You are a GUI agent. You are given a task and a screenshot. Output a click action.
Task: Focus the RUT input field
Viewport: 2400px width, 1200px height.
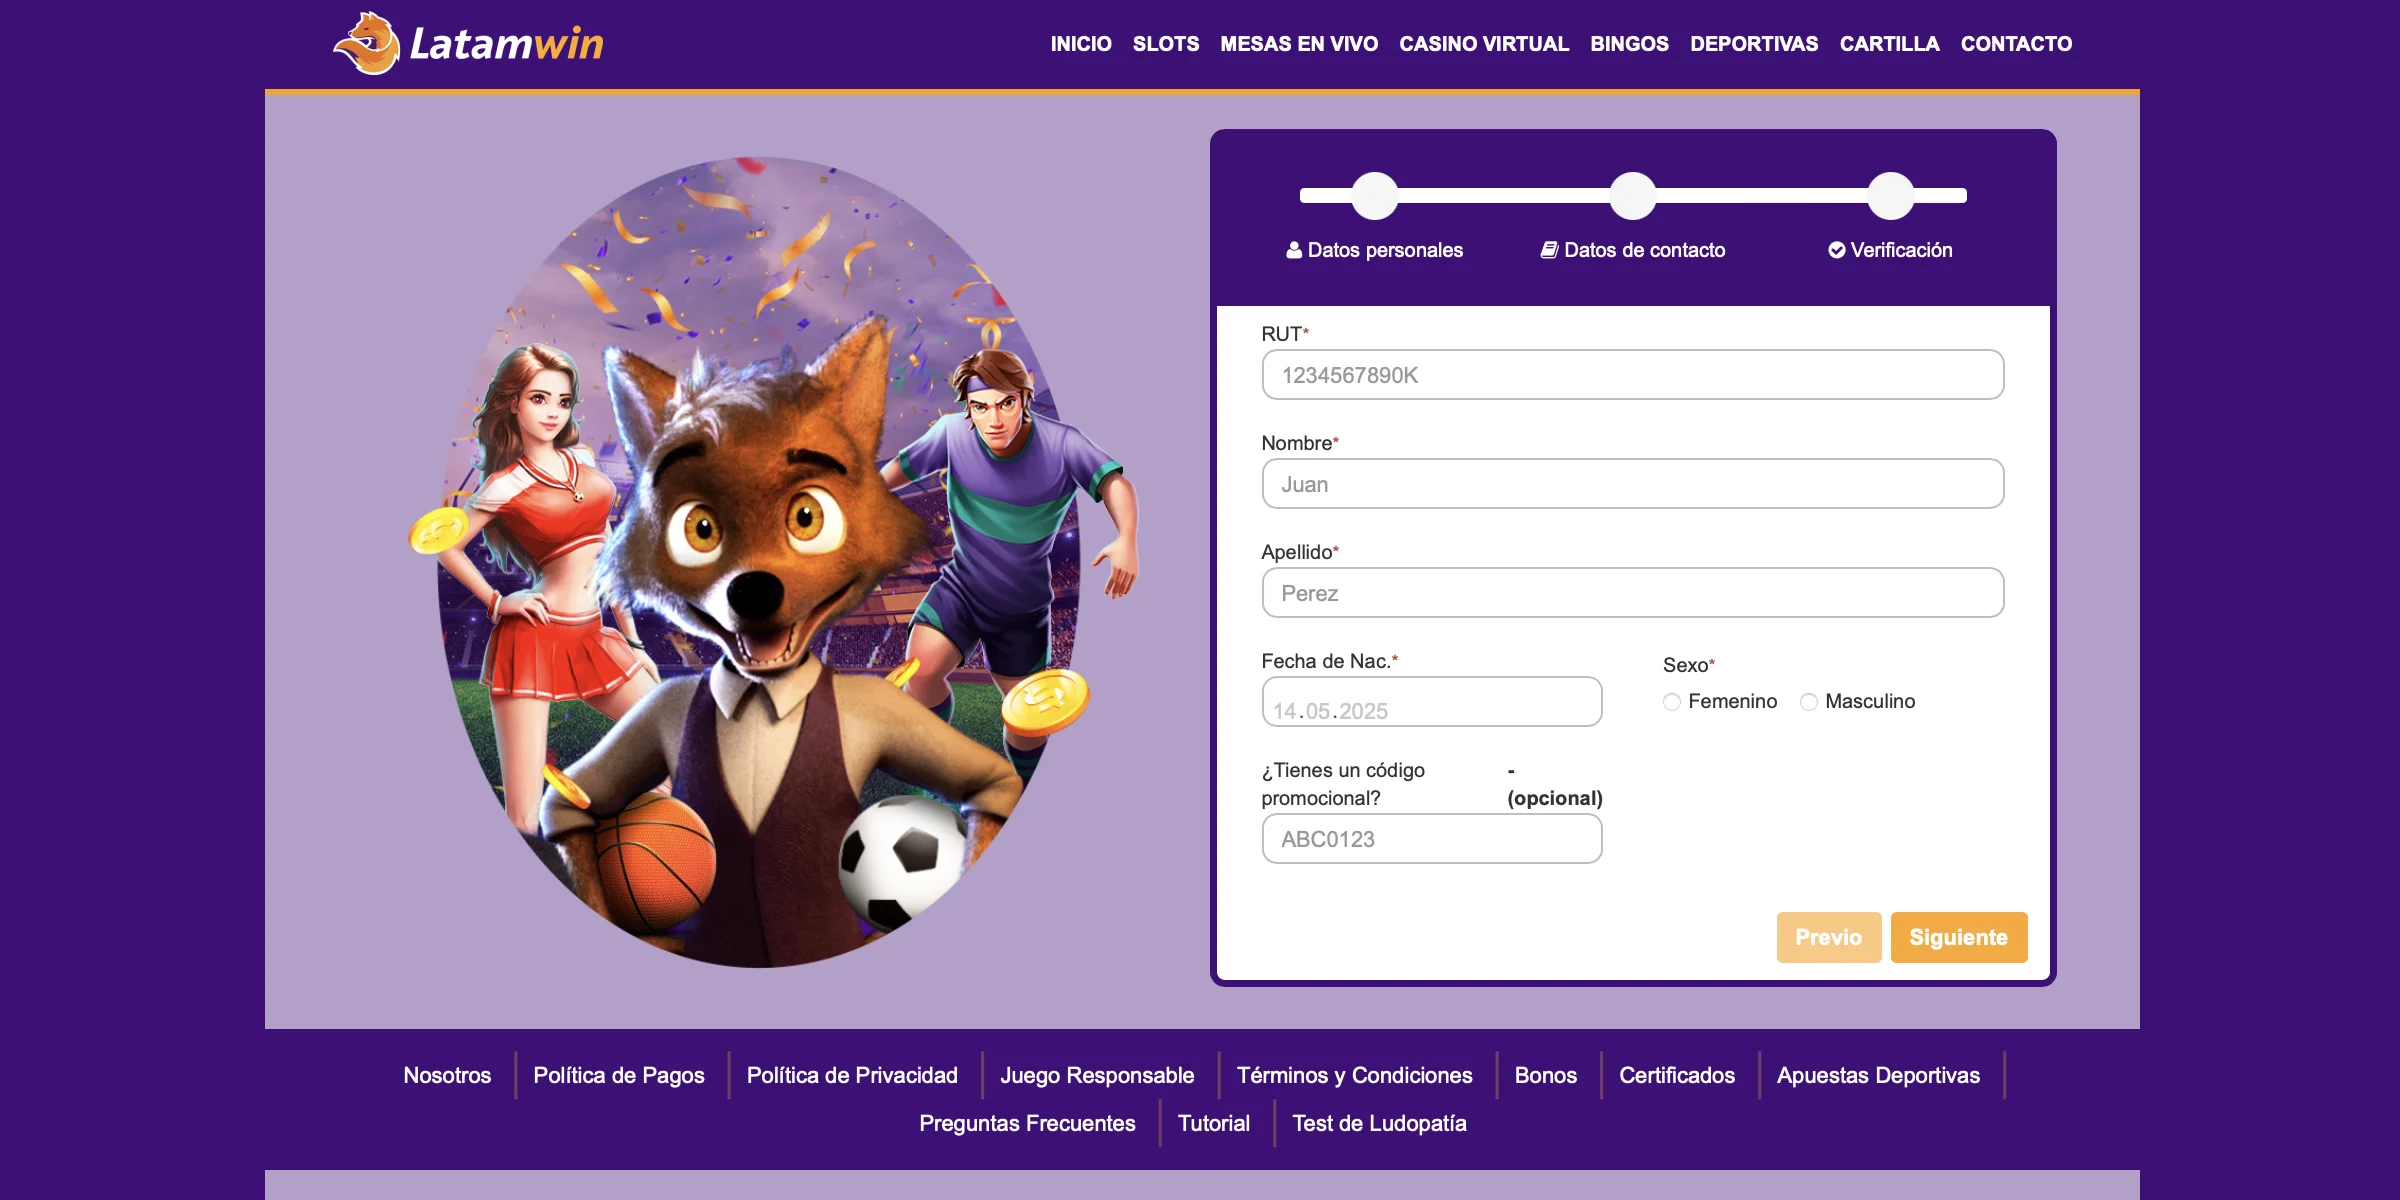[1633, 375]
